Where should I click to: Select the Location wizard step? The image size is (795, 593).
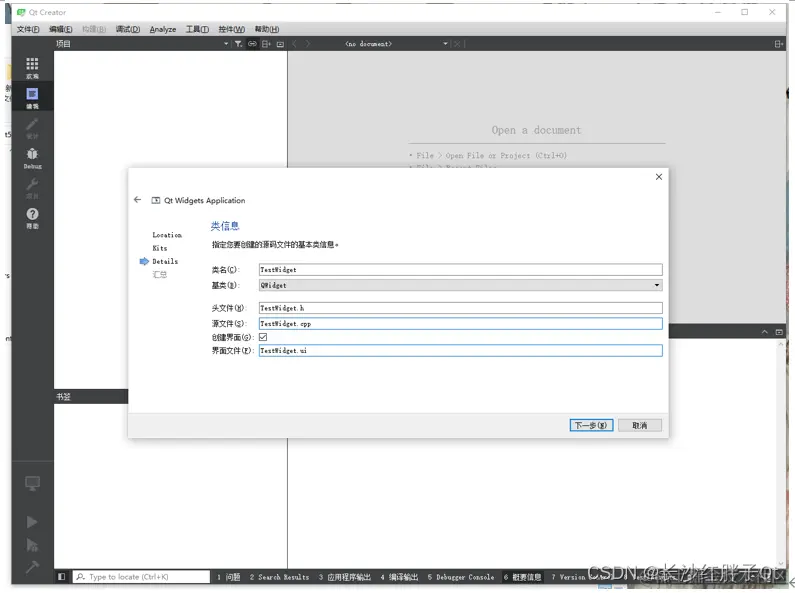[167, 235]
